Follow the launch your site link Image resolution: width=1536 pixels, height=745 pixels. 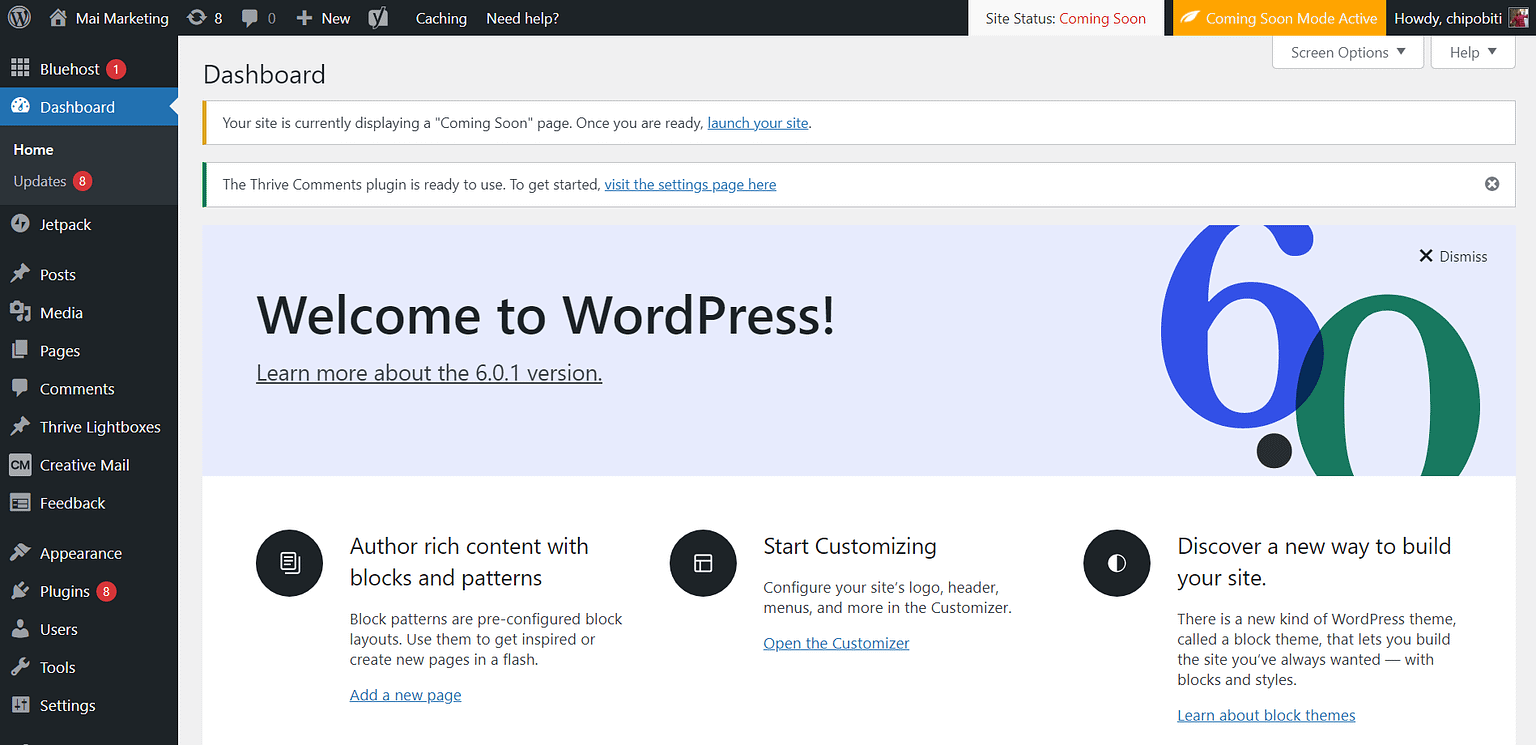coord(757,122)
